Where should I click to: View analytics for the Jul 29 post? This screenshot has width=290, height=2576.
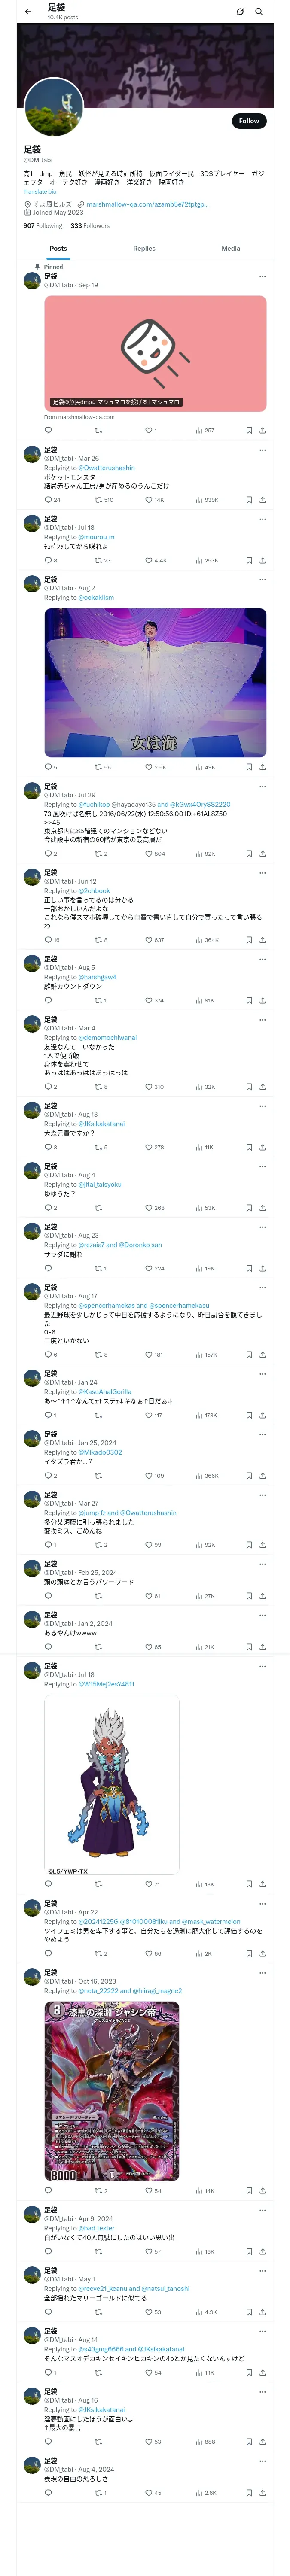199,854
